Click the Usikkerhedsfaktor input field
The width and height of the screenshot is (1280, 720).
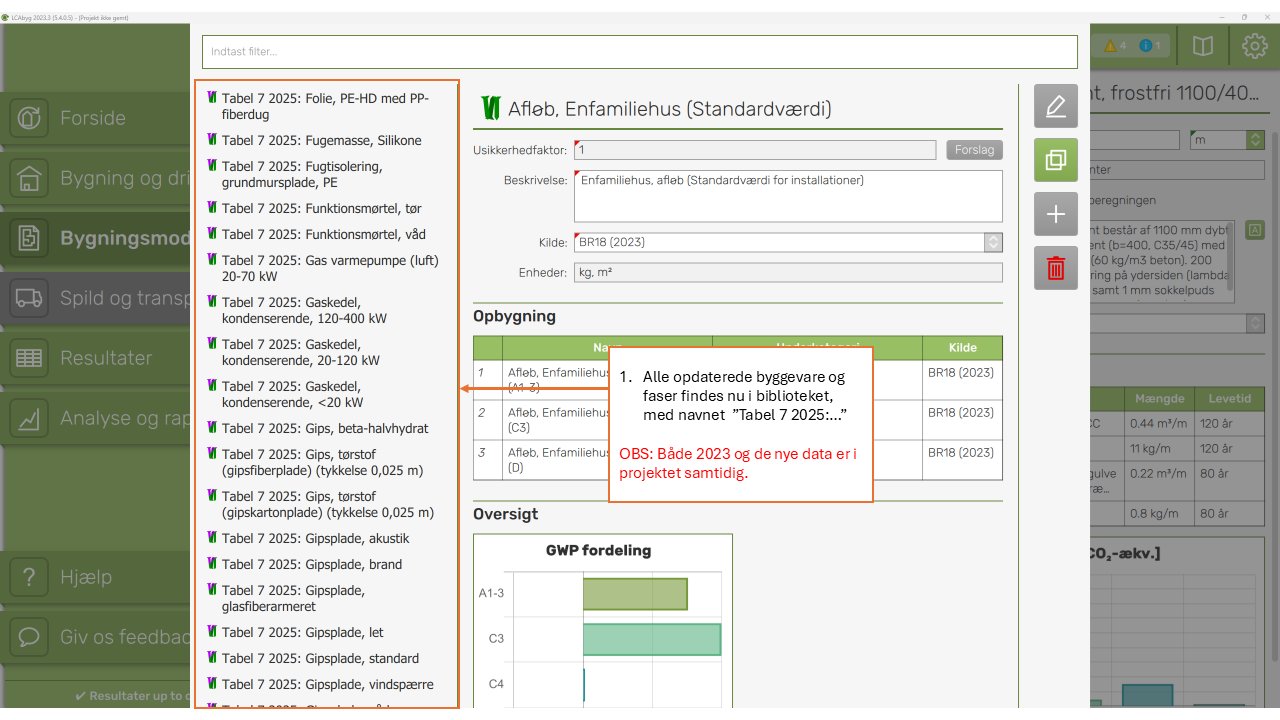point(755,150)
